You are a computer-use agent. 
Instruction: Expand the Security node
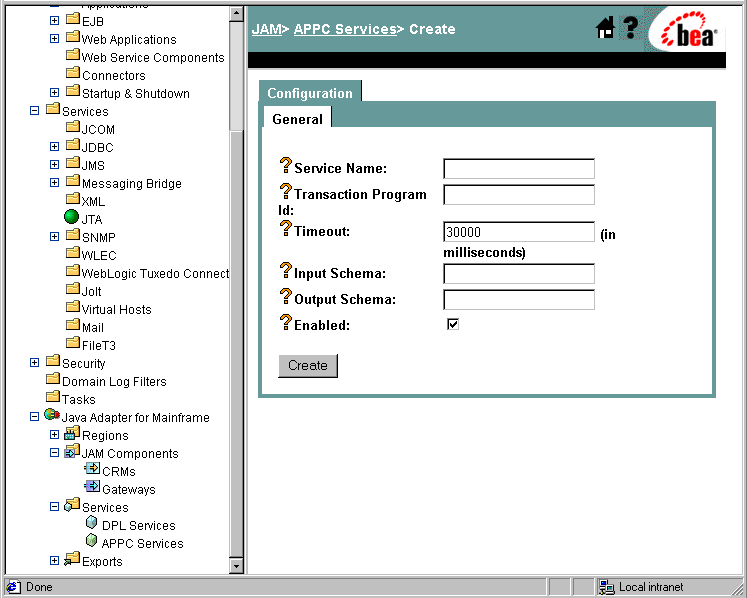point(34,363)
